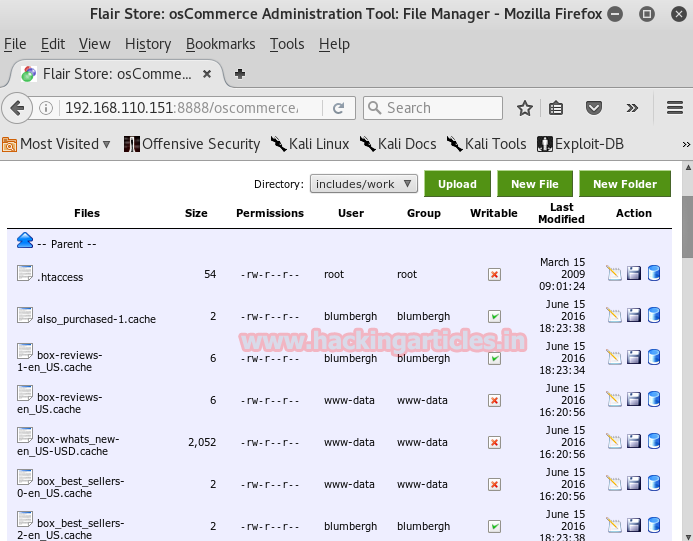Viewport: 693px width, 541px height.
Task: Focus the Search box
Action: (433, 108)
